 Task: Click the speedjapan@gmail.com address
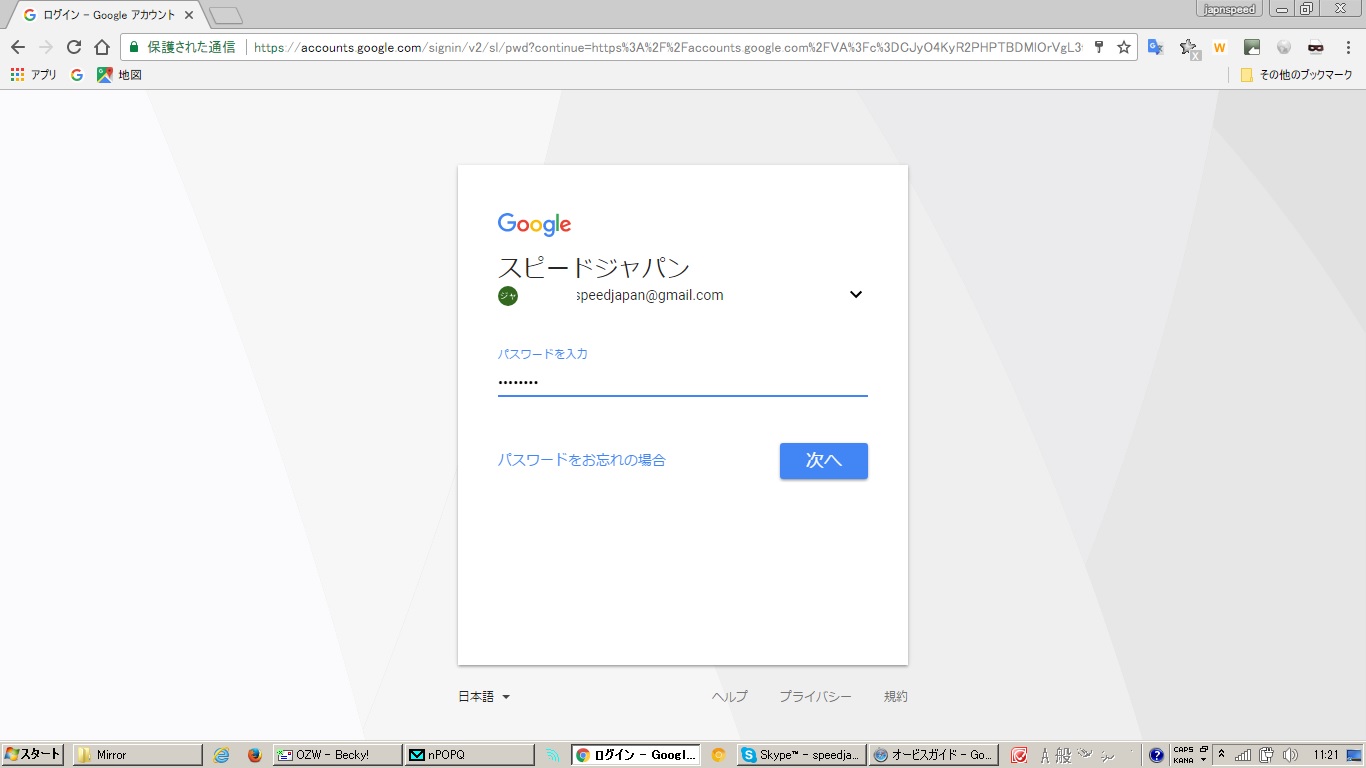649,295
